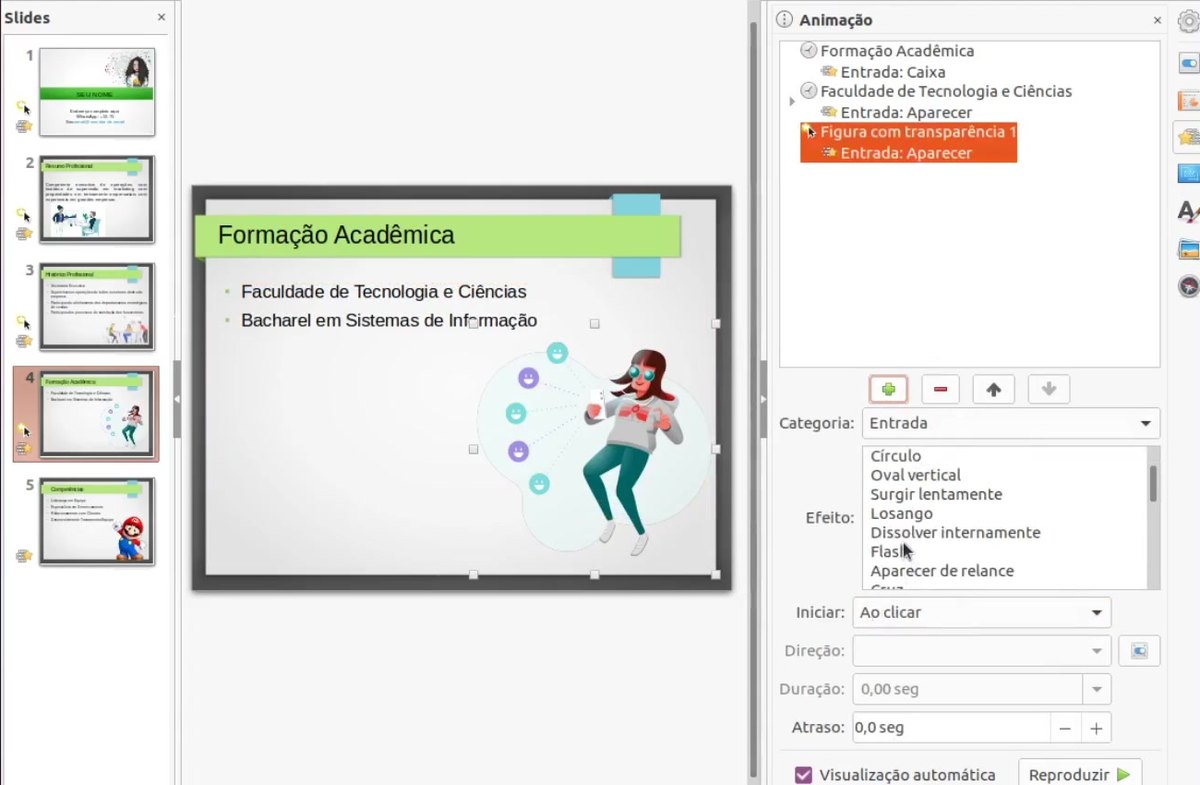Decrease Atraso with the minus button
The image size is (1200, 785).
(x=1065, y=728)
